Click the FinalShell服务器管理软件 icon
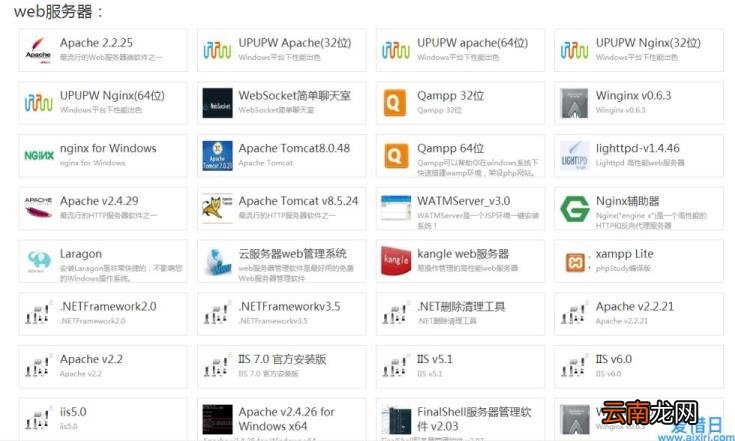 [x=396, y=420]
